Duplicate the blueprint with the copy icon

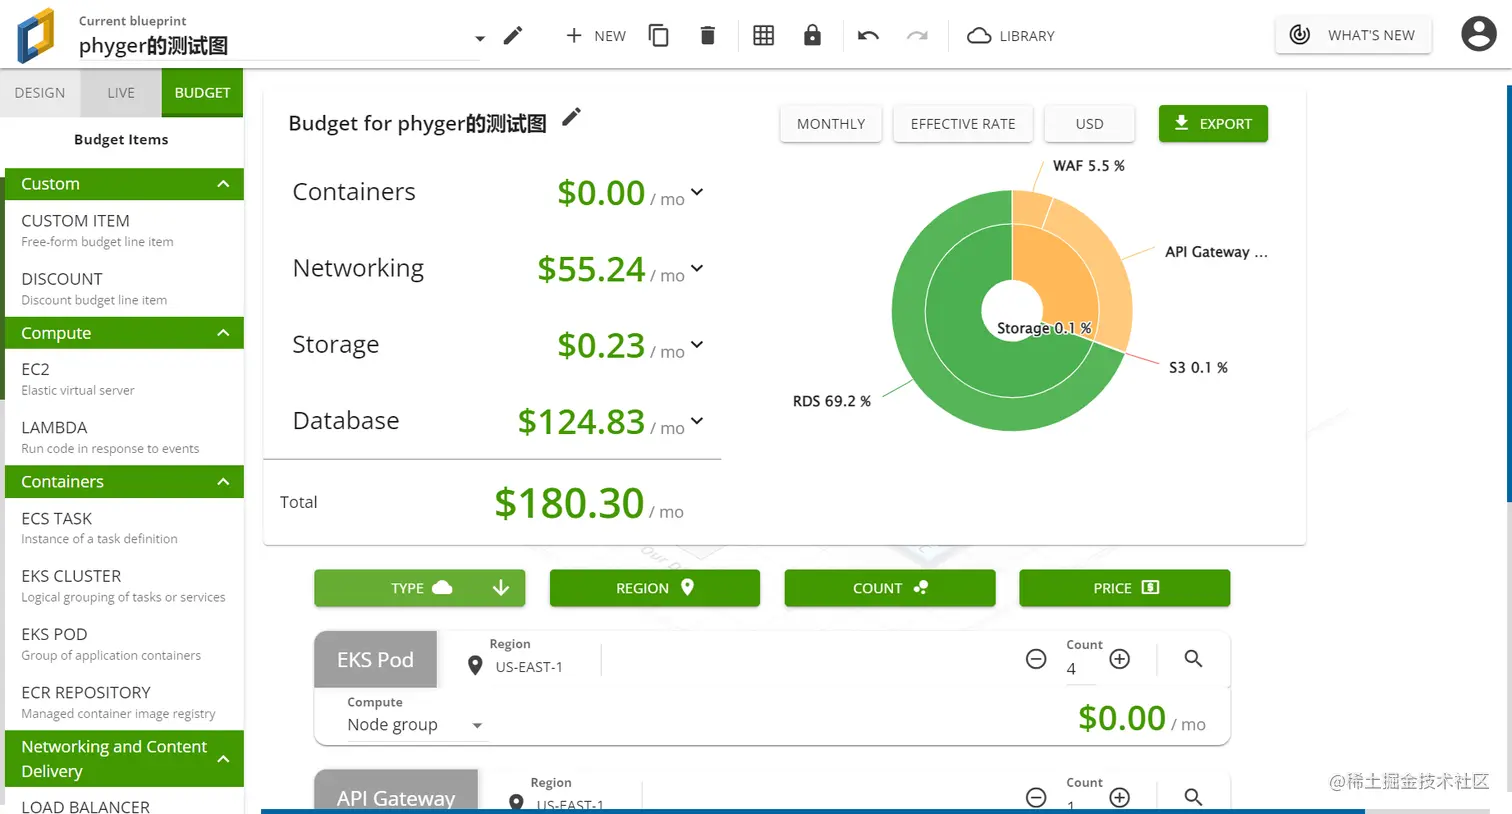[658, 36]
